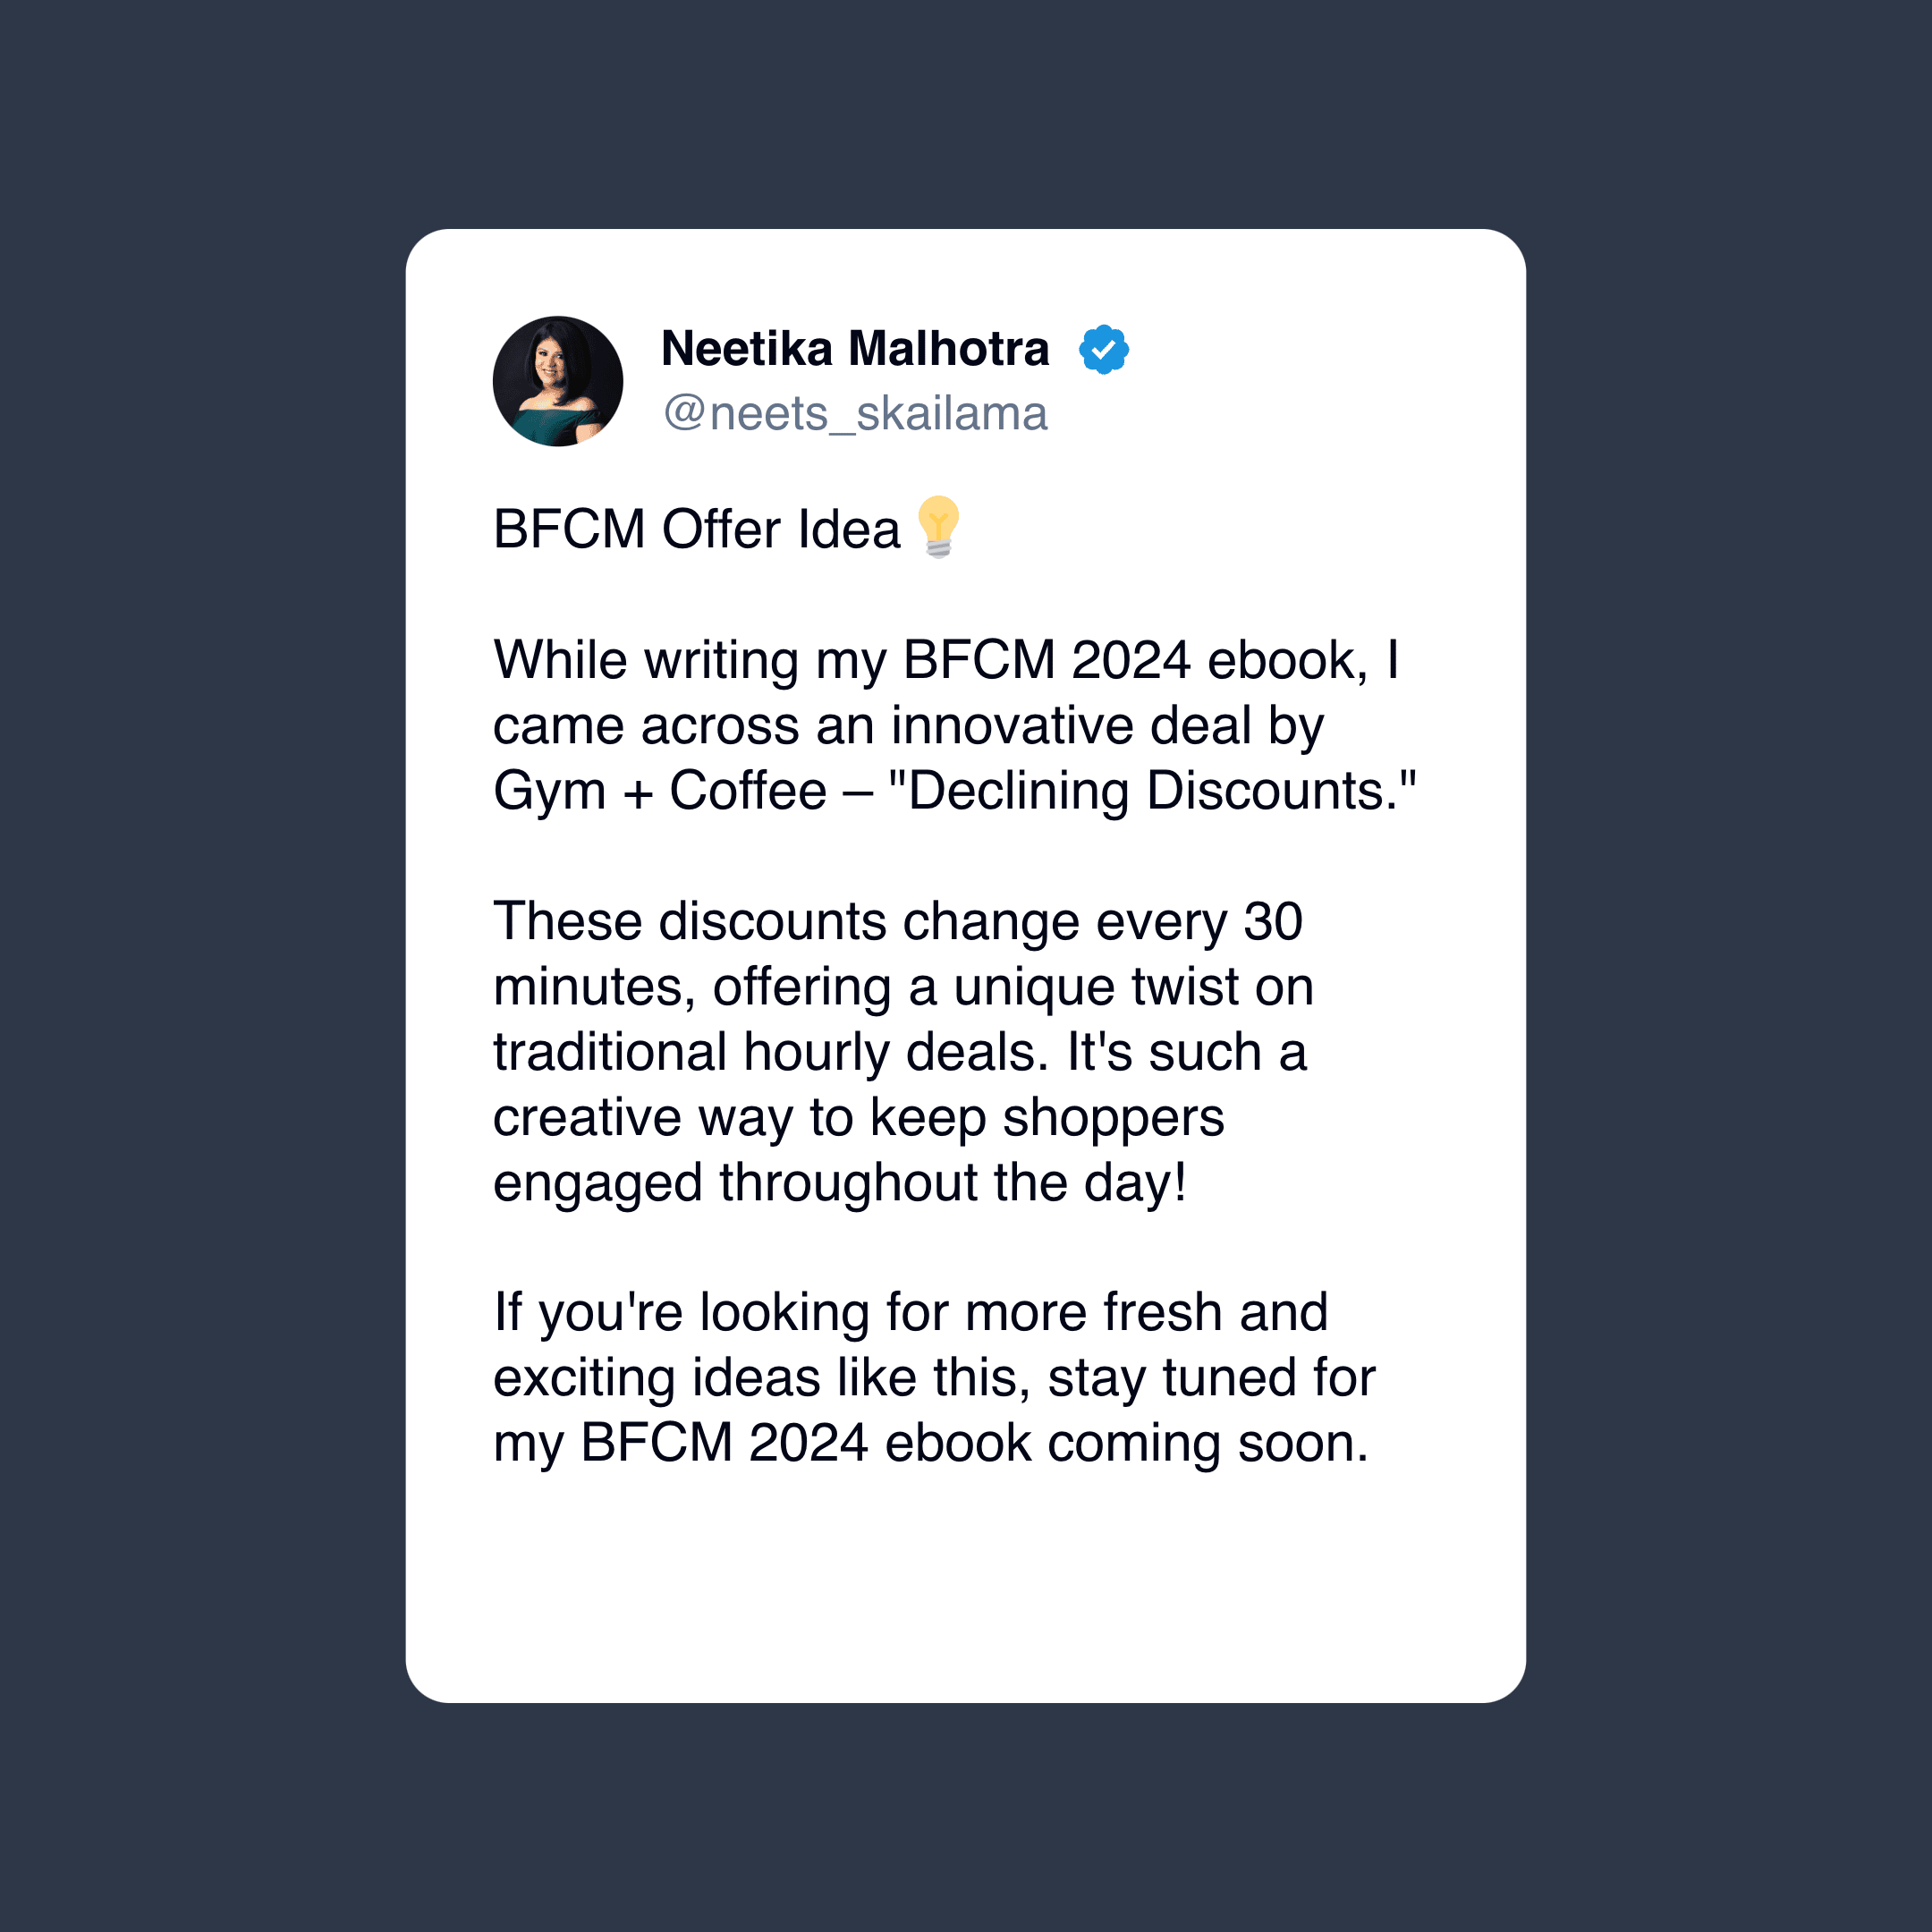Open the @neets_skailama handle
Image resolution: width=1932 pixels, height=1932 pixels.
[x=855, y=414]
